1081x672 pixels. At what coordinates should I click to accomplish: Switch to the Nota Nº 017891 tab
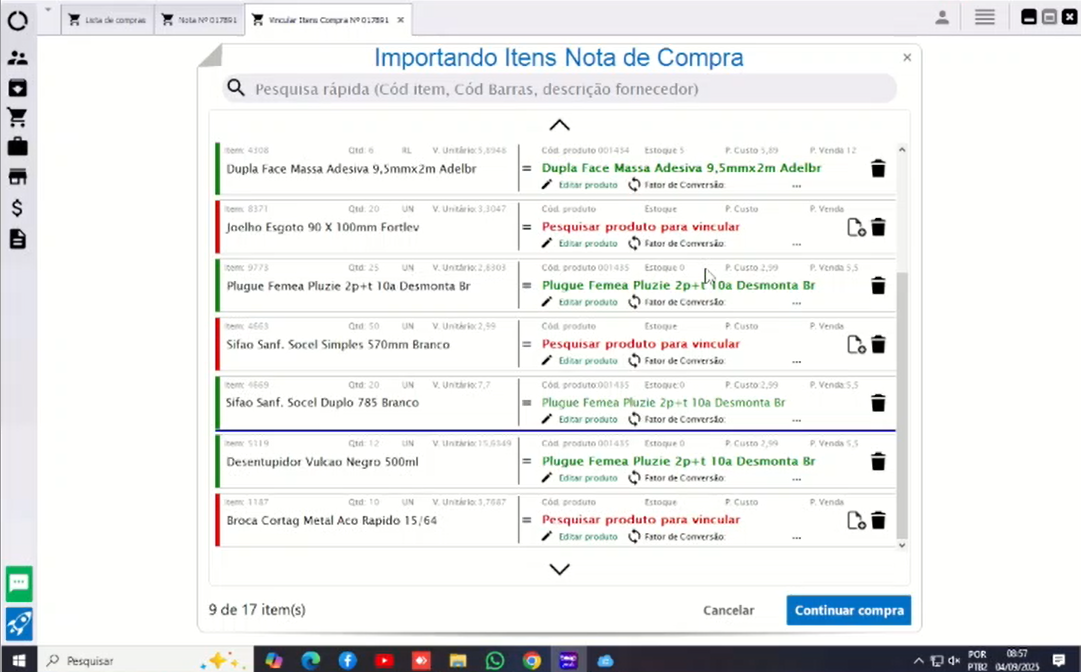[199, 20]
